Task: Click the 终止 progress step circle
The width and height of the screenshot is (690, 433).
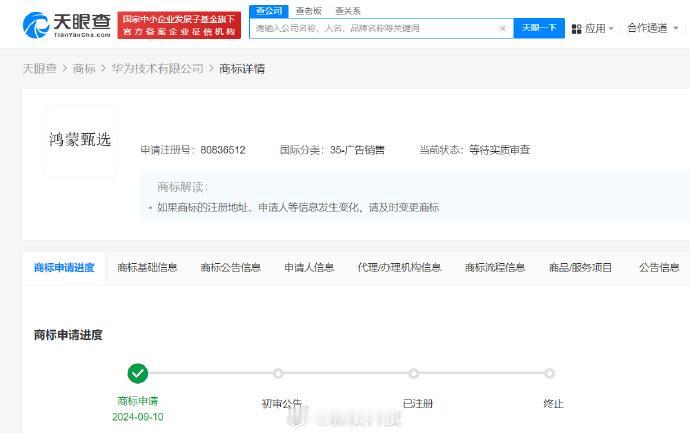Action: 549,374
